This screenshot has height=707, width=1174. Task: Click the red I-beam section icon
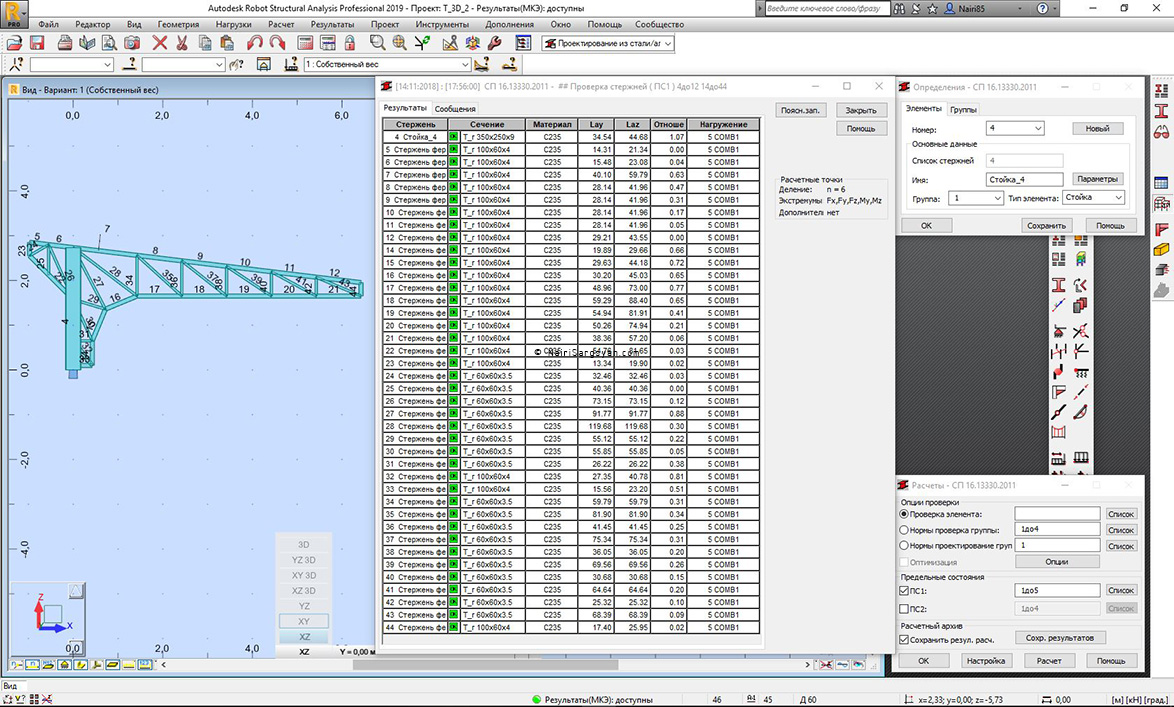click(x=1161, y=111)
